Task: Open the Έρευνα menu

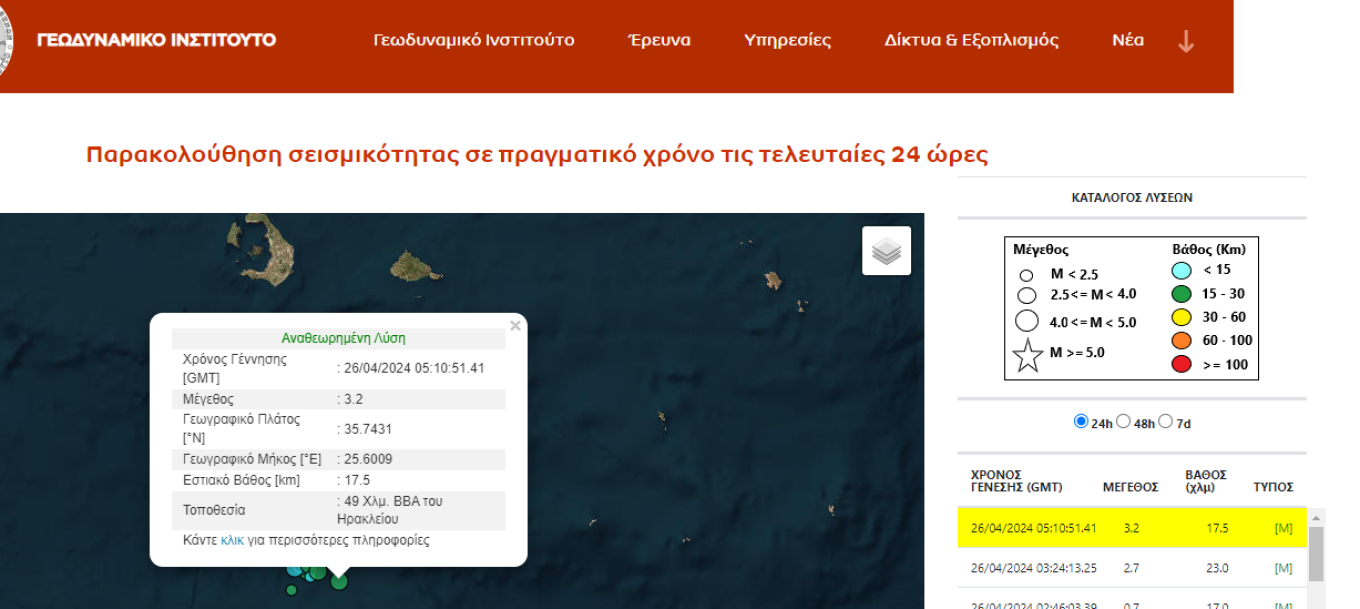Action: pyautogui.click(x=659, y=41)
